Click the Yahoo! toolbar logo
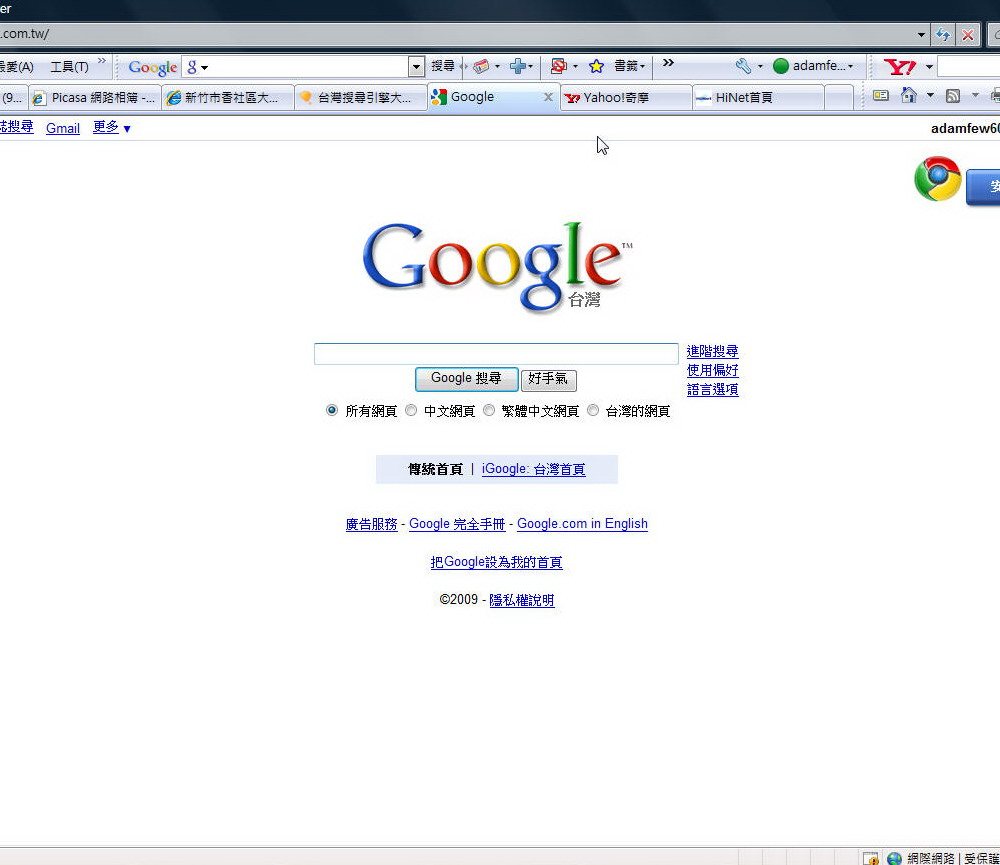The height and width of the screenshot is (865, 1000). click(x=900, y=66)
